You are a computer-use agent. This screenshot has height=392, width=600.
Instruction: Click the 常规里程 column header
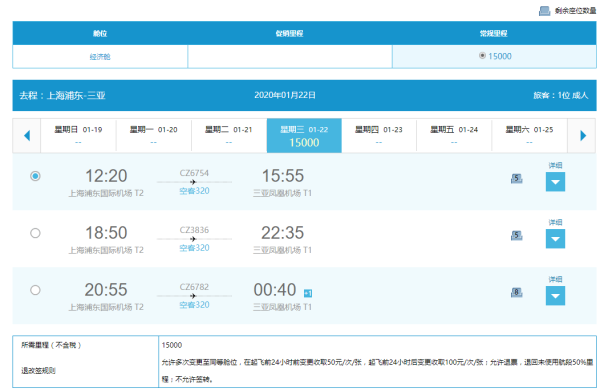[x=494, y=33]
